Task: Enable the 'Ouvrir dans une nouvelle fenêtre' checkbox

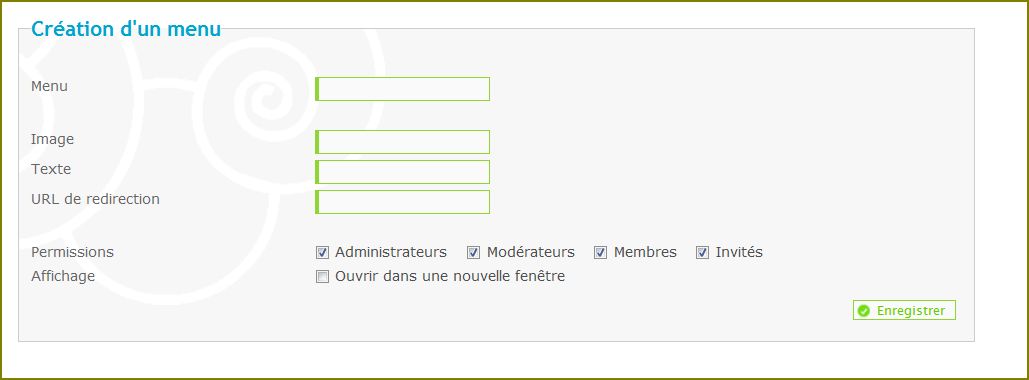Action: click(322, 277)
